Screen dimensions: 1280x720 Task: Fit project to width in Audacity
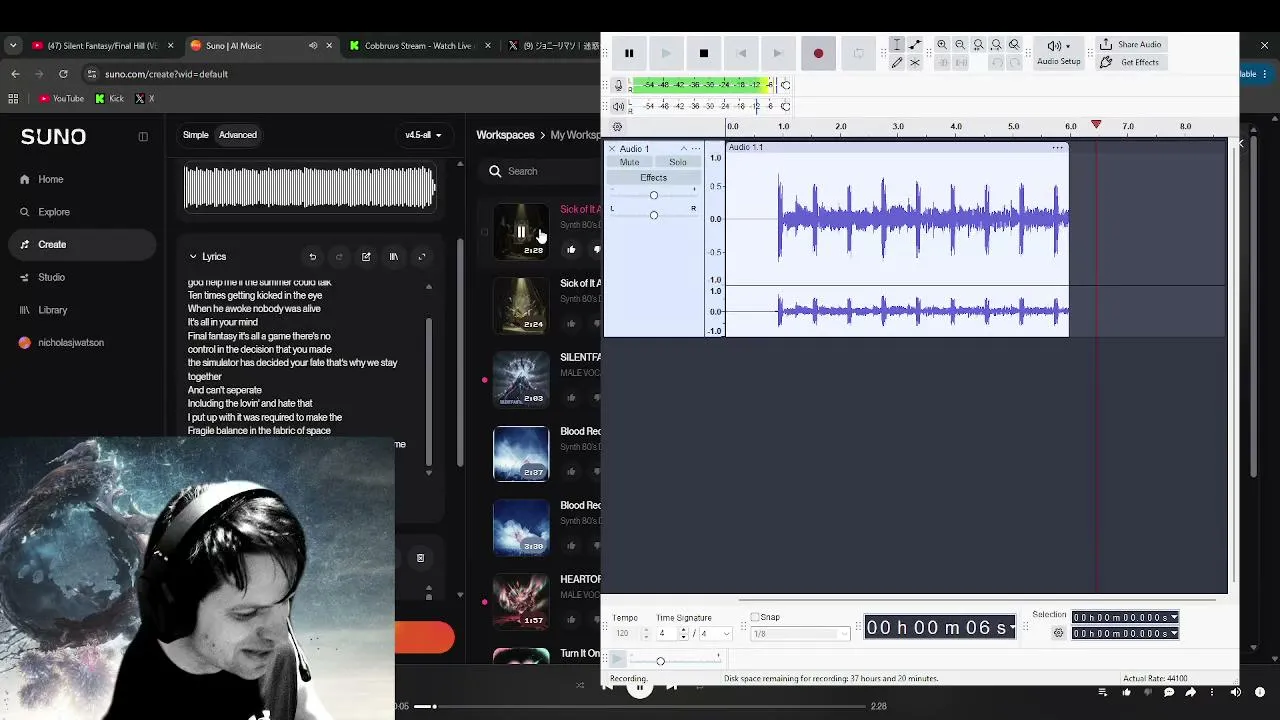[x=996, y=45]
